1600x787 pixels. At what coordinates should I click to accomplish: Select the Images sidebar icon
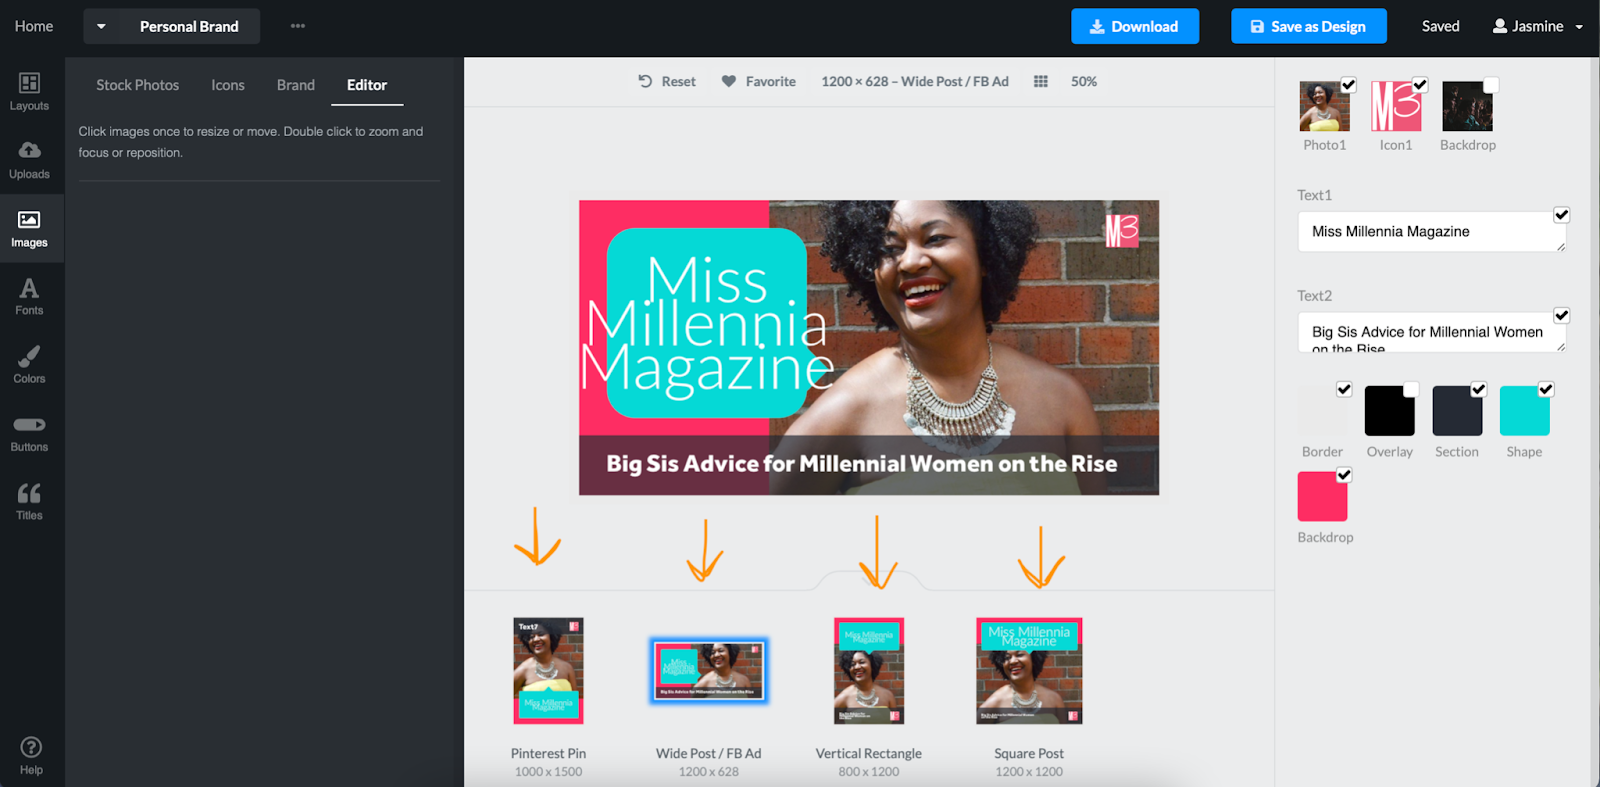point(29,229)
